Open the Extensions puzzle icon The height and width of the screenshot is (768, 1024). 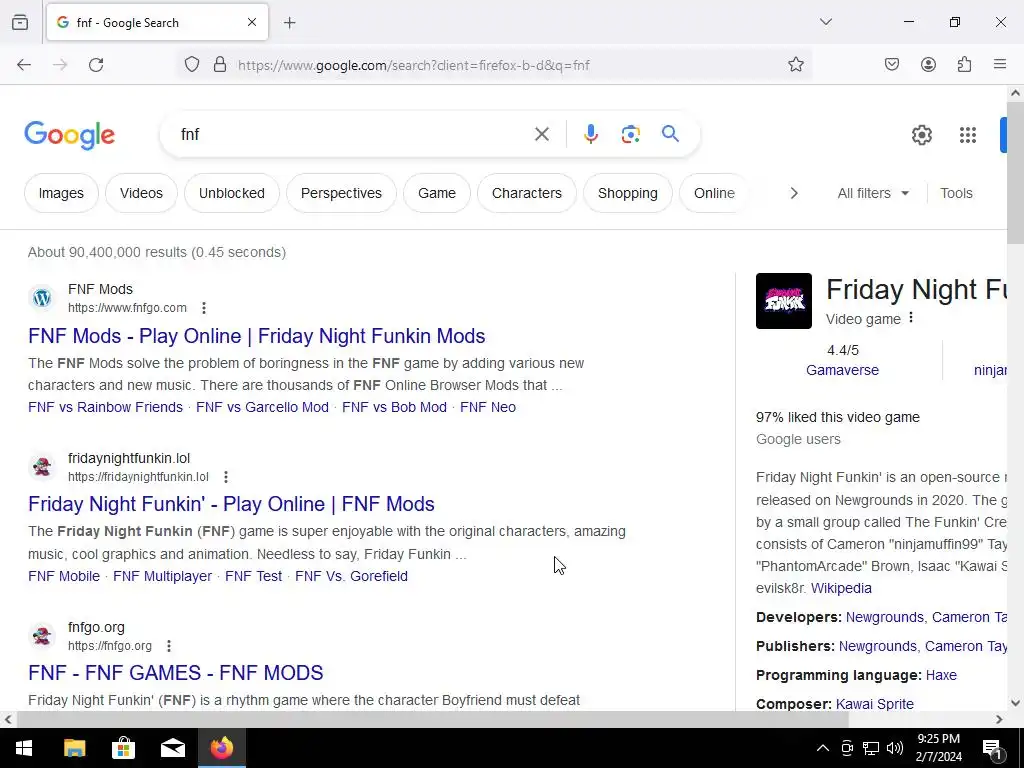coord(964,65)
